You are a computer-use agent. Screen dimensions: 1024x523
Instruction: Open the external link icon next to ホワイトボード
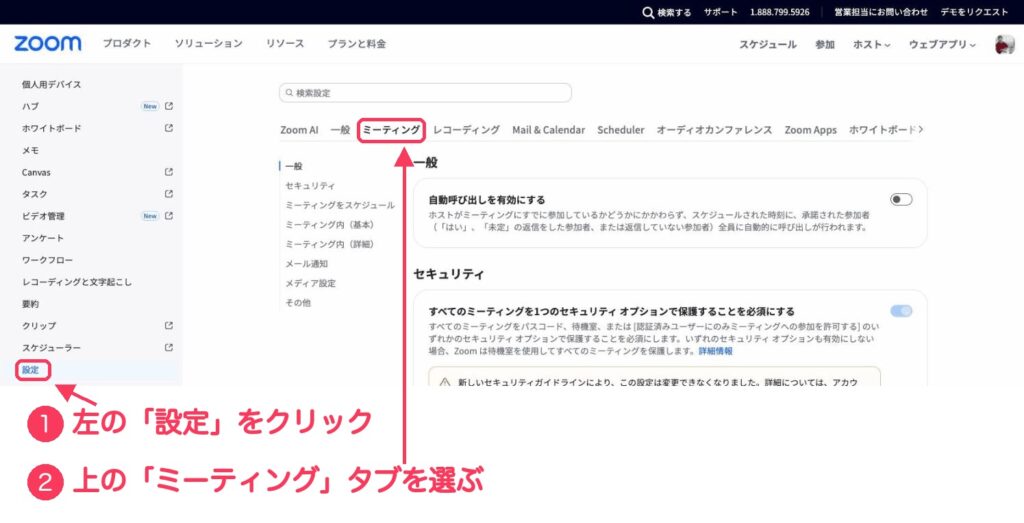click(x=169, y=128)
